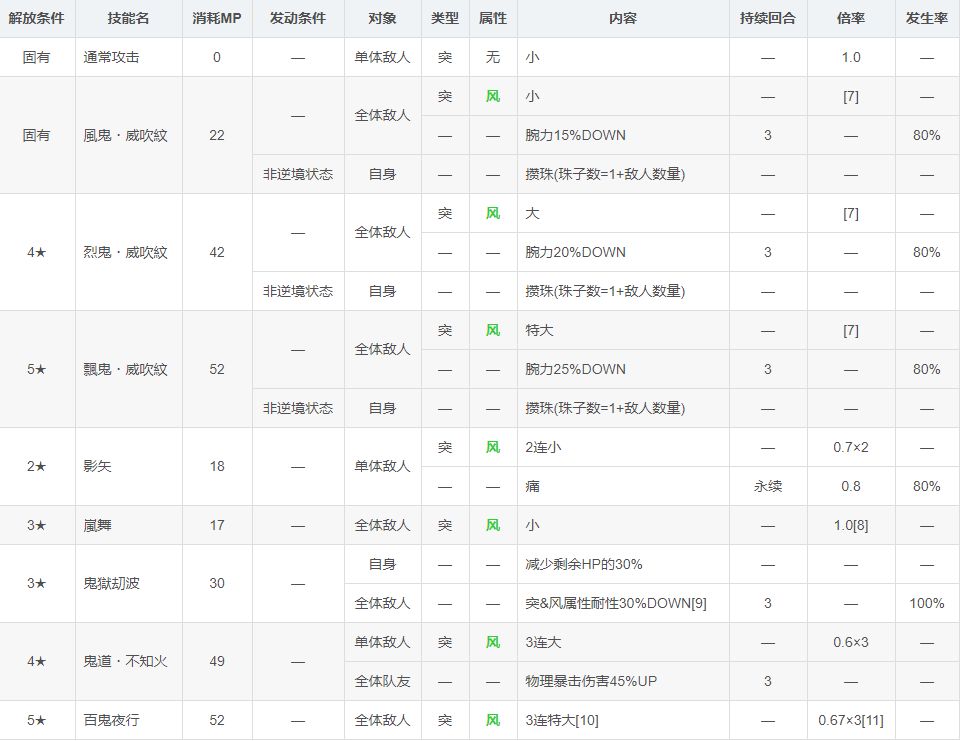This screenshot has width=962, height=741.
Task: Open footnote [9] after 耐性30%DOWN
Action: pos(698,604)
